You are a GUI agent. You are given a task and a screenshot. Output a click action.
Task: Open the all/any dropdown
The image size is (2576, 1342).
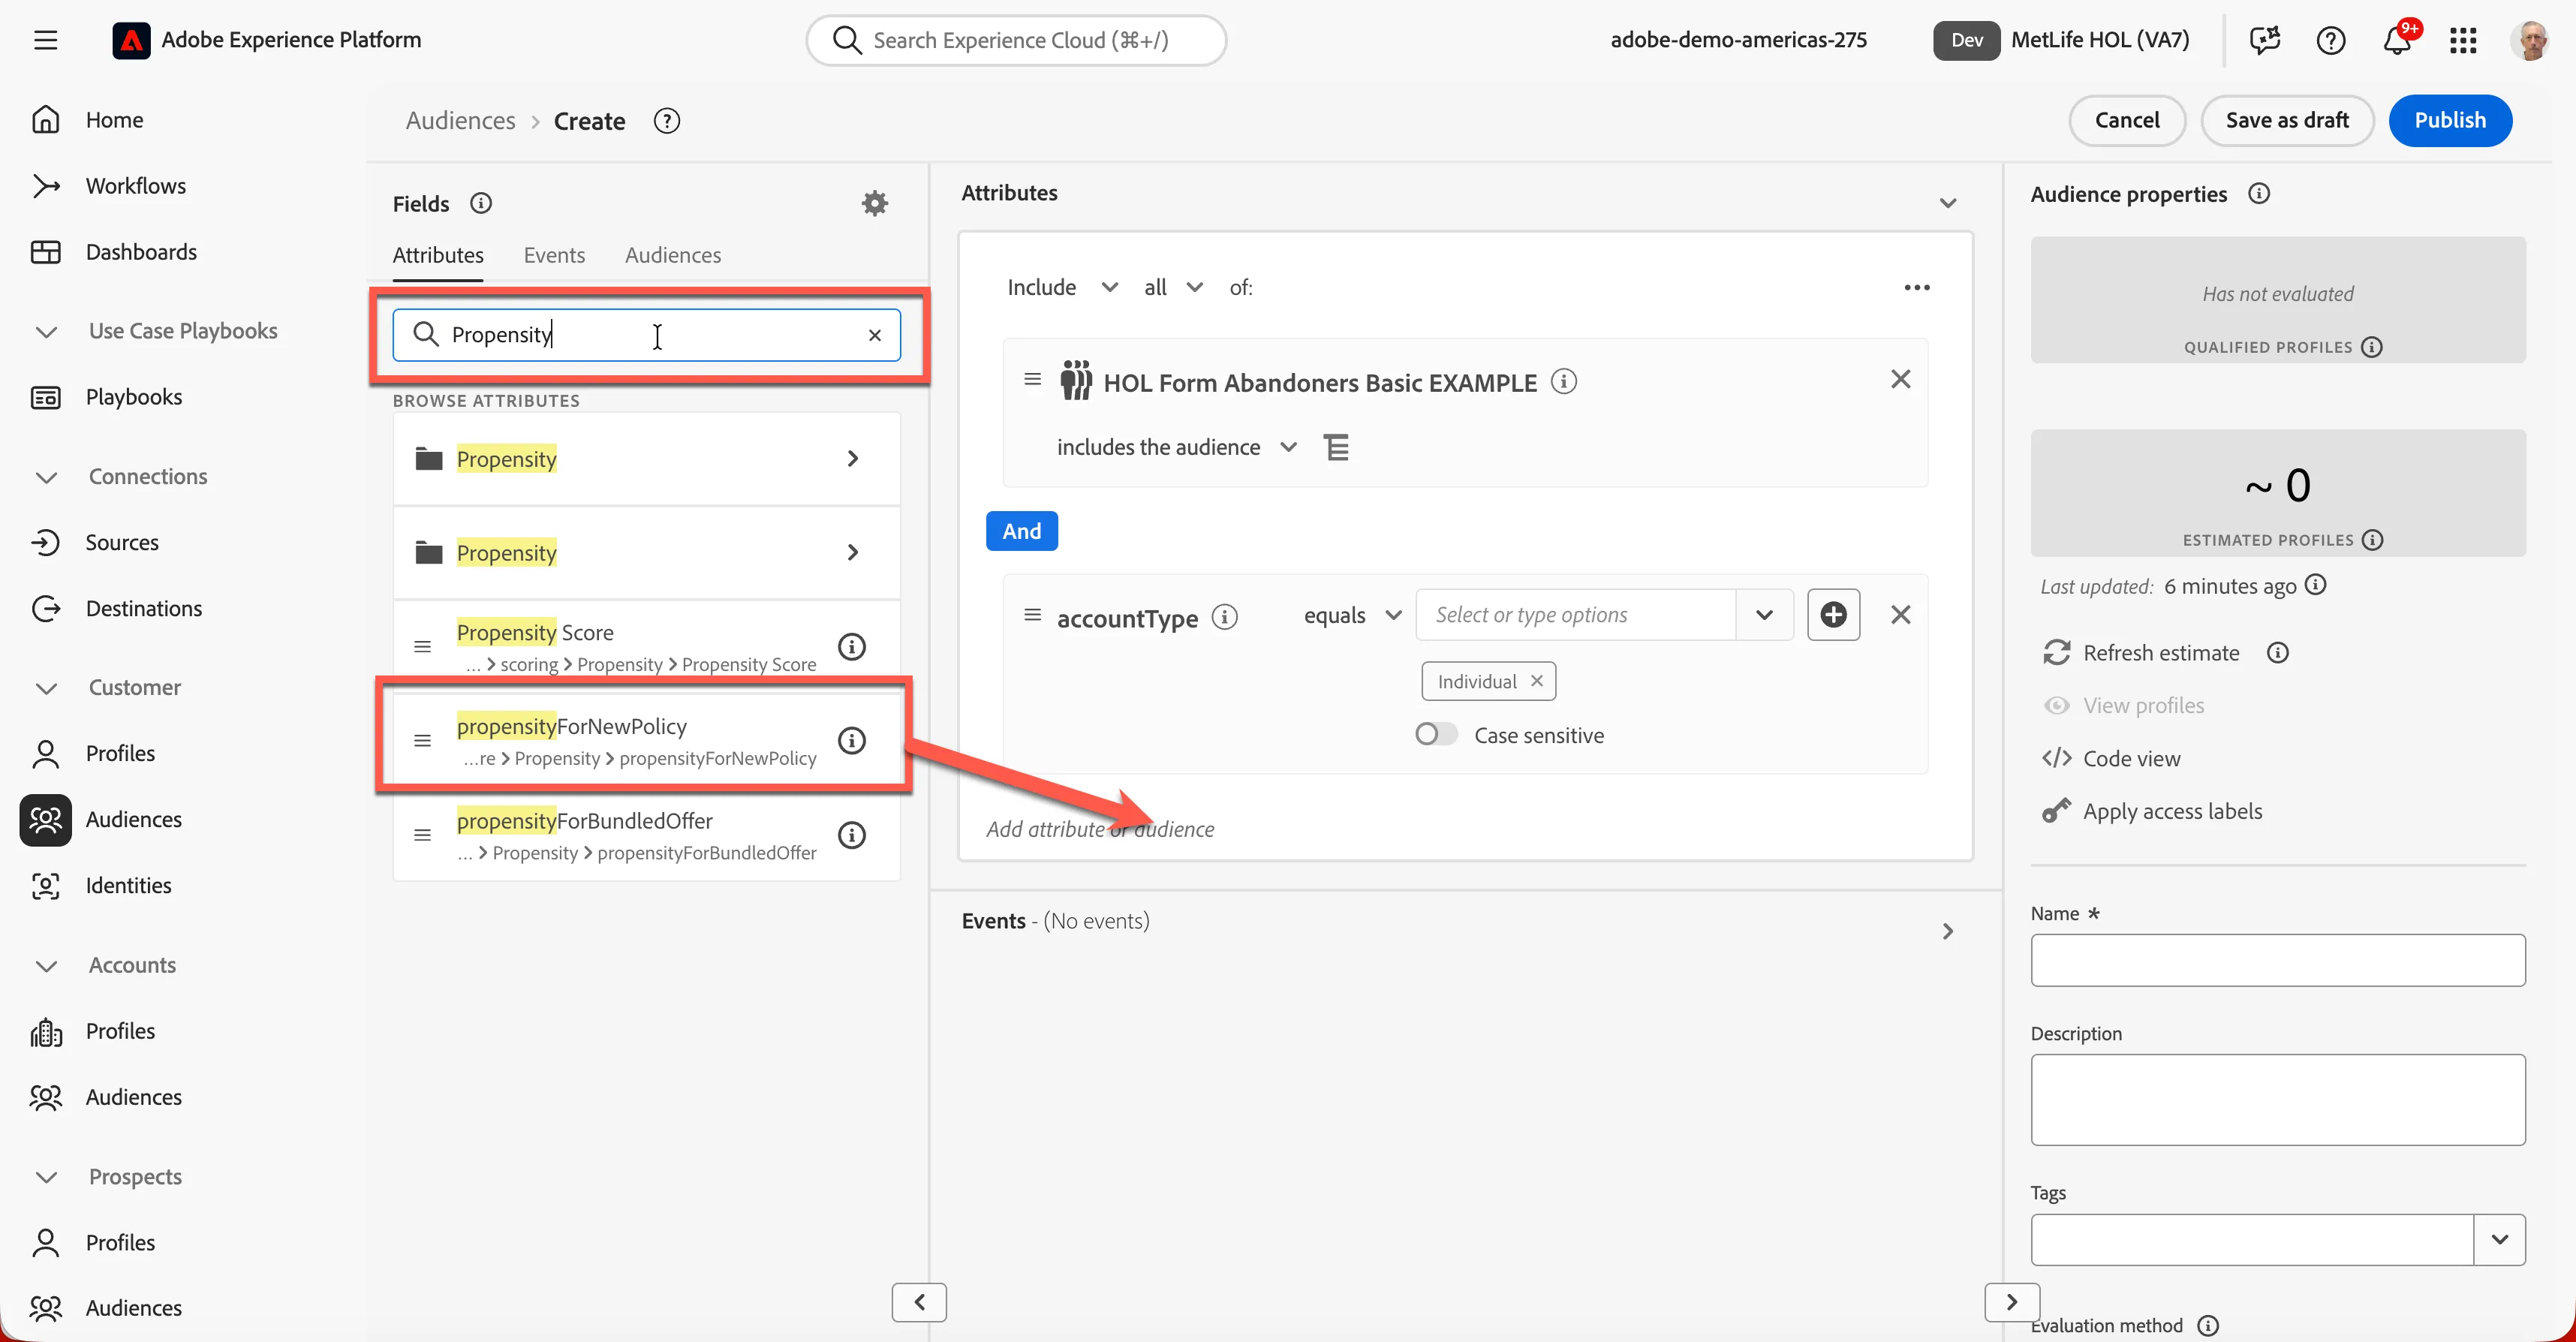pyautogui.click(x=1173, y=288)
